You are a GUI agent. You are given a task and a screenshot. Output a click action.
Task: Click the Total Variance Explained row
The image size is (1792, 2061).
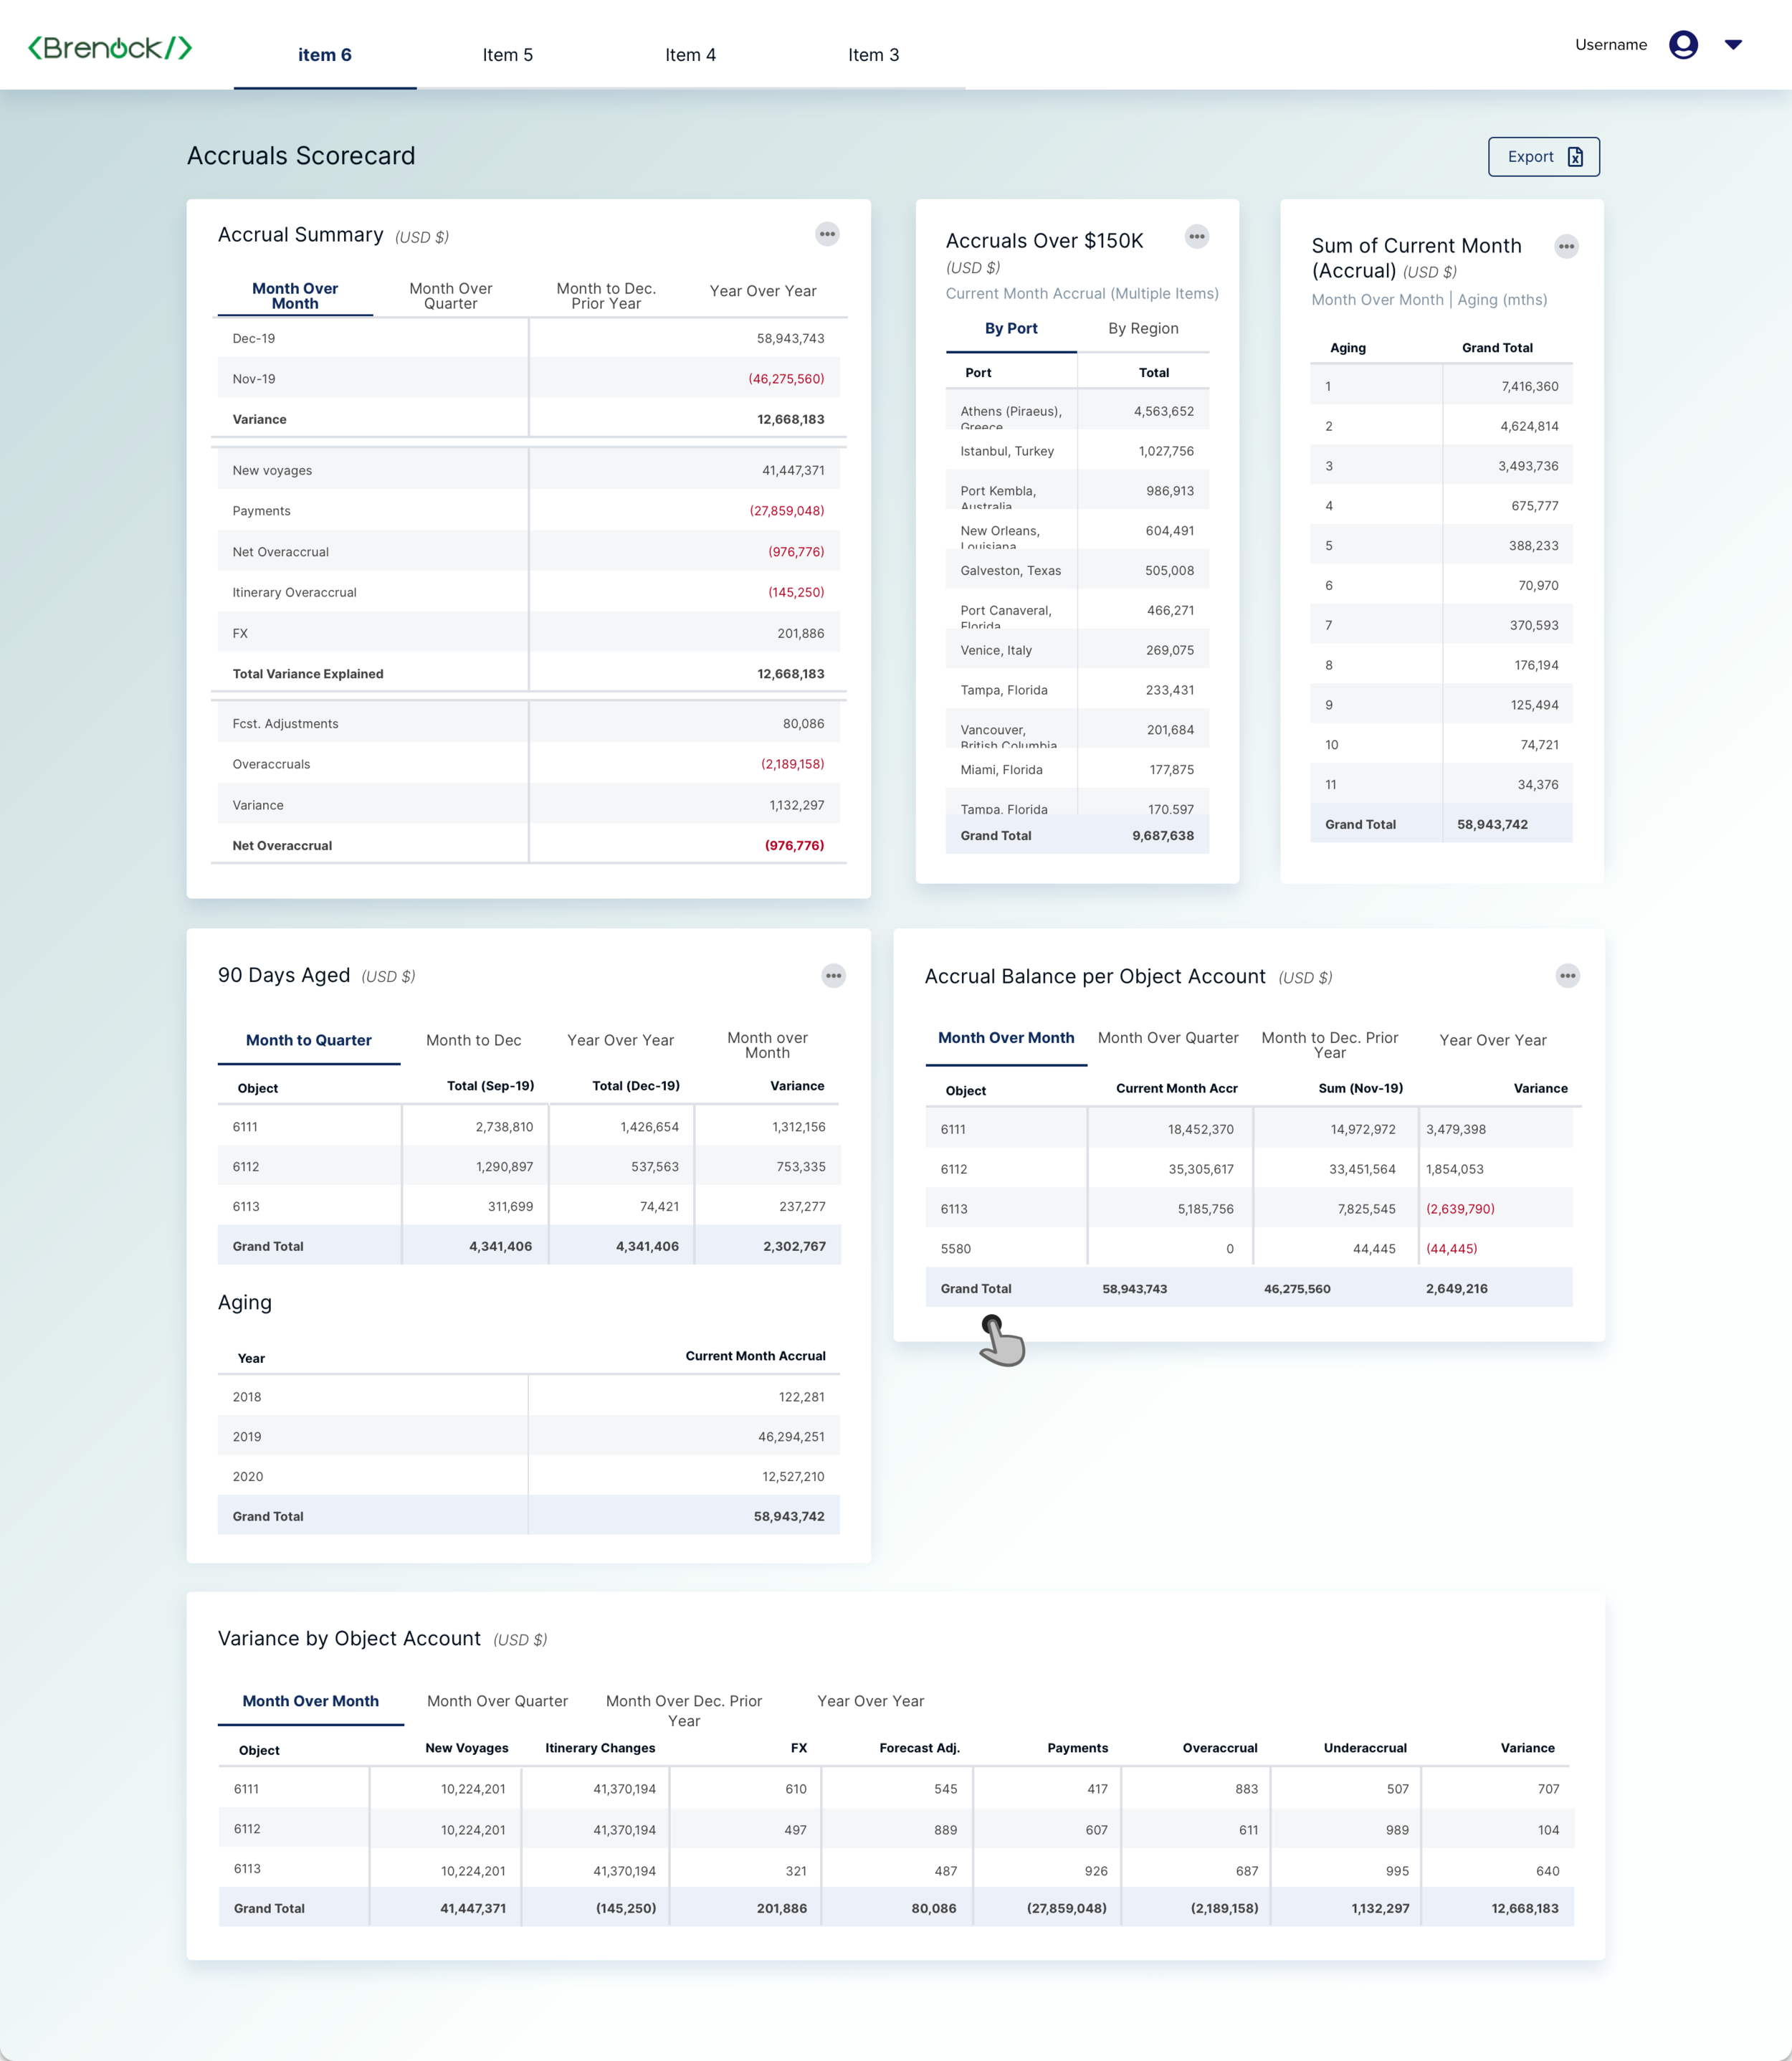pyautogui.click(x=528, y=674)
